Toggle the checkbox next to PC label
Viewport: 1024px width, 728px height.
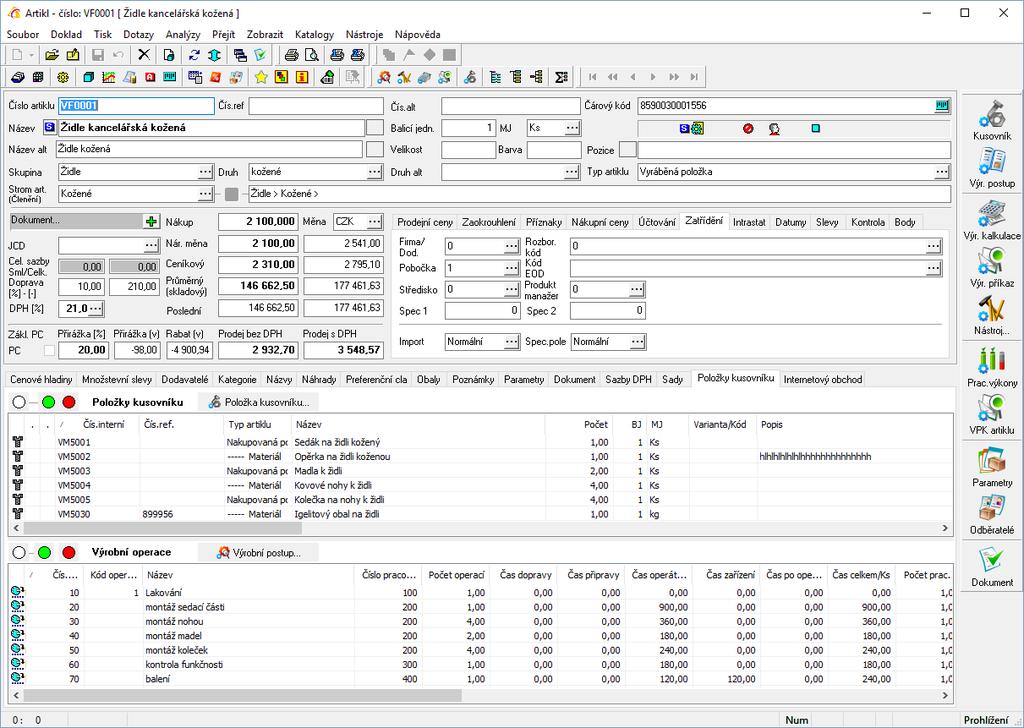point(49,351)
